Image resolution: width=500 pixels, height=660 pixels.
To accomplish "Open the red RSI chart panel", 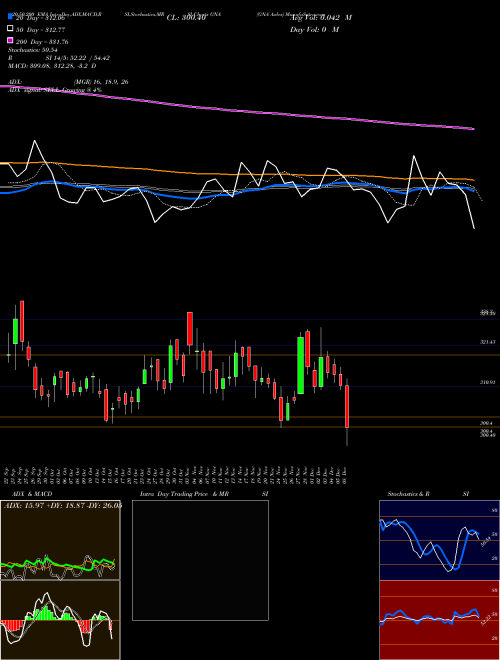I will click(x=439, y=620).
